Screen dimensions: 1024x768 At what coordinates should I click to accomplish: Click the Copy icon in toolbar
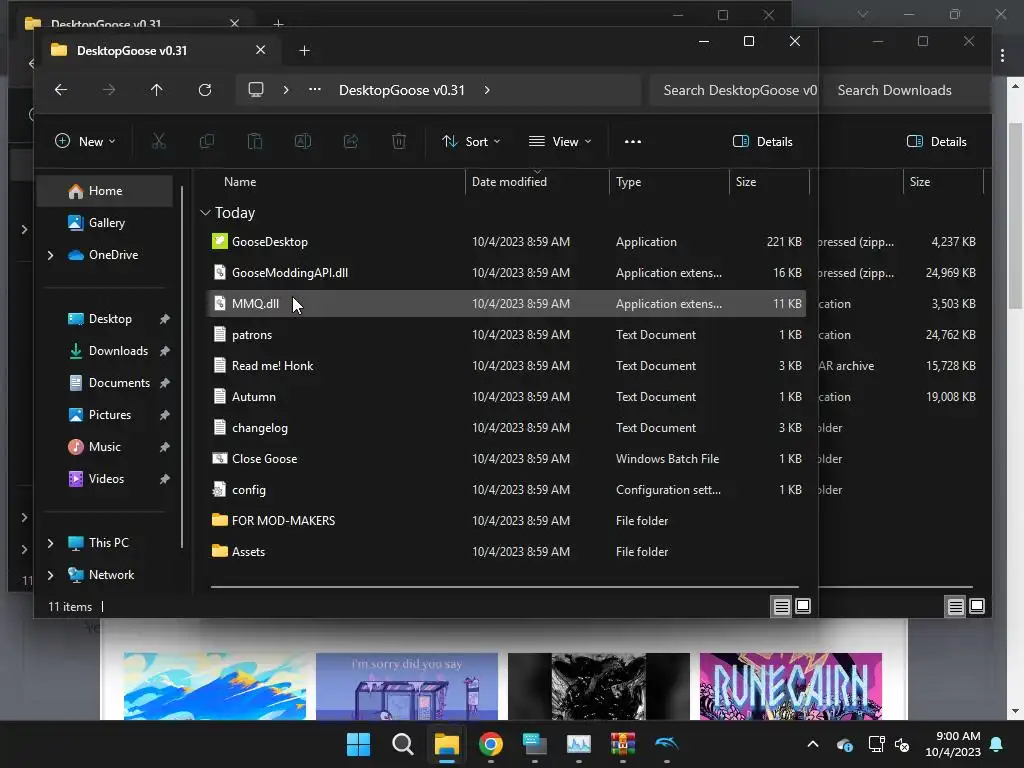coord(206,141)
